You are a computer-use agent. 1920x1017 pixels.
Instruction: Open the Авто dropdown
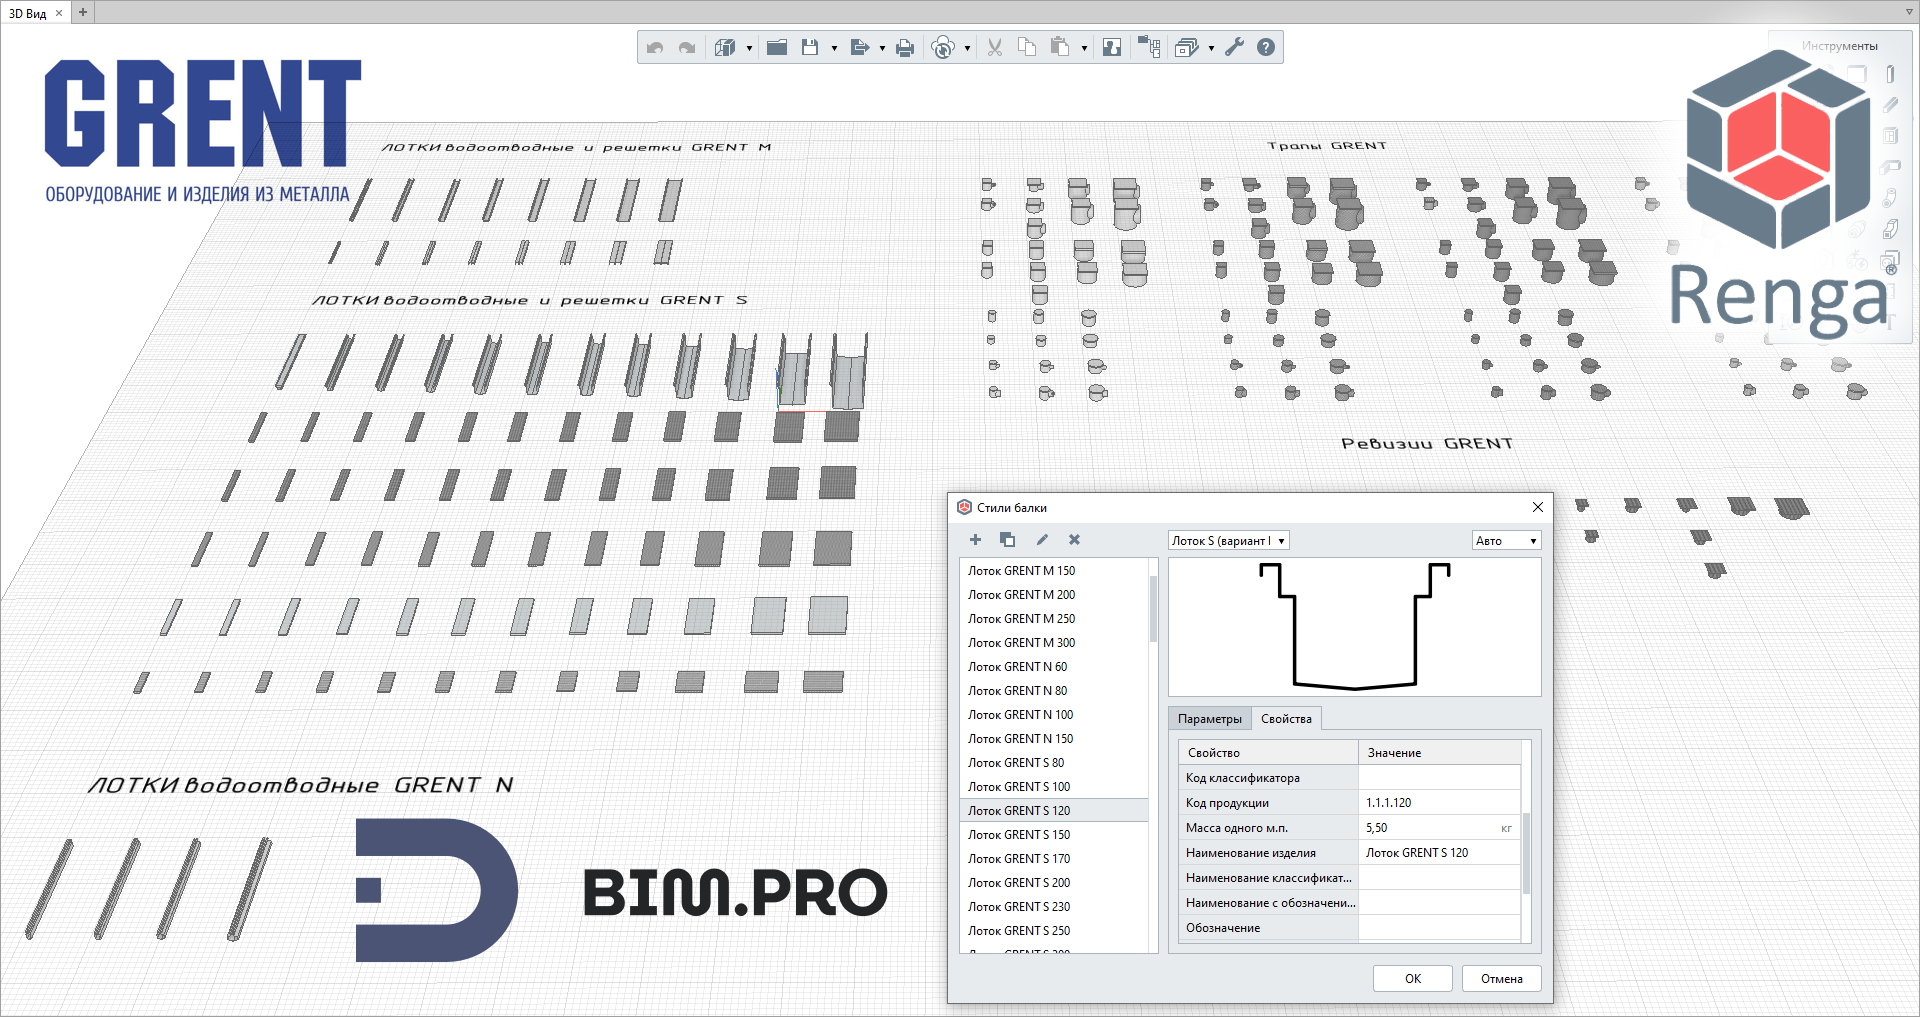click(x=1506, y=541)
